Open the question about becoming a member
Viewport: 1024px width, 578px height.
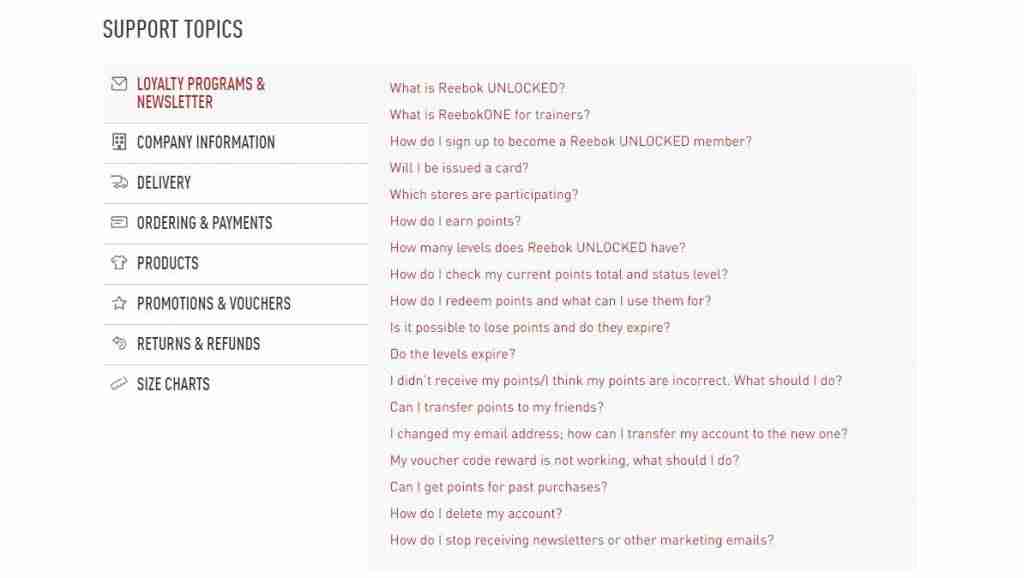click(569, 141)
